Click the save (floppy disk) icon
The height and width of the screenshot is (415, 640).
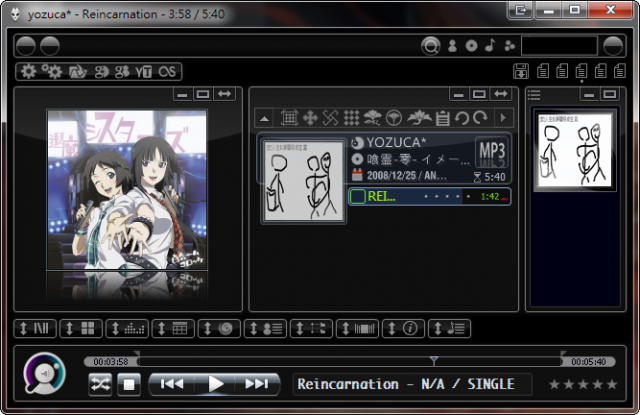tap(521, 71)
